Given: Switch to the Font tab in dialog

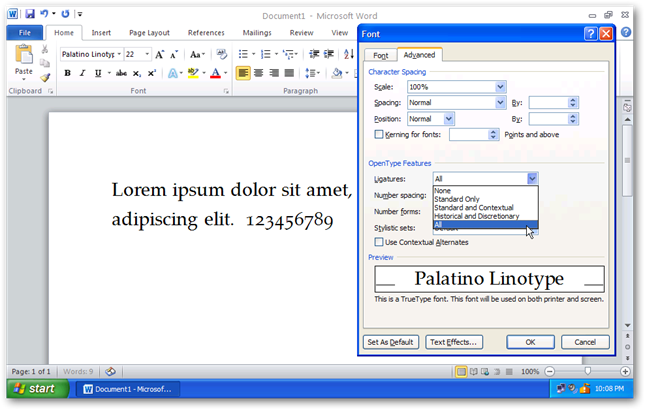Looking at the screenshot, I should tap(381, 55).
